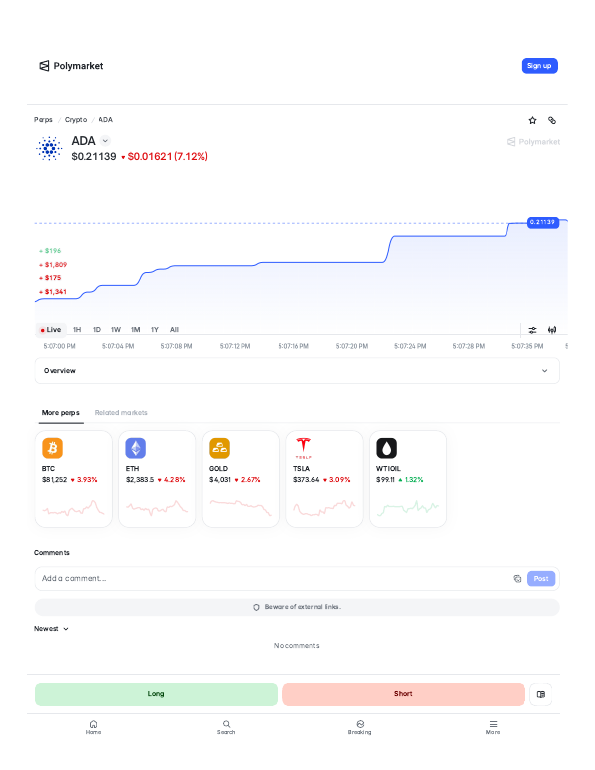The width and height of the screenshot is (595, 770).
Task: Click the GOLD bars icon
Action: [219, 448]
